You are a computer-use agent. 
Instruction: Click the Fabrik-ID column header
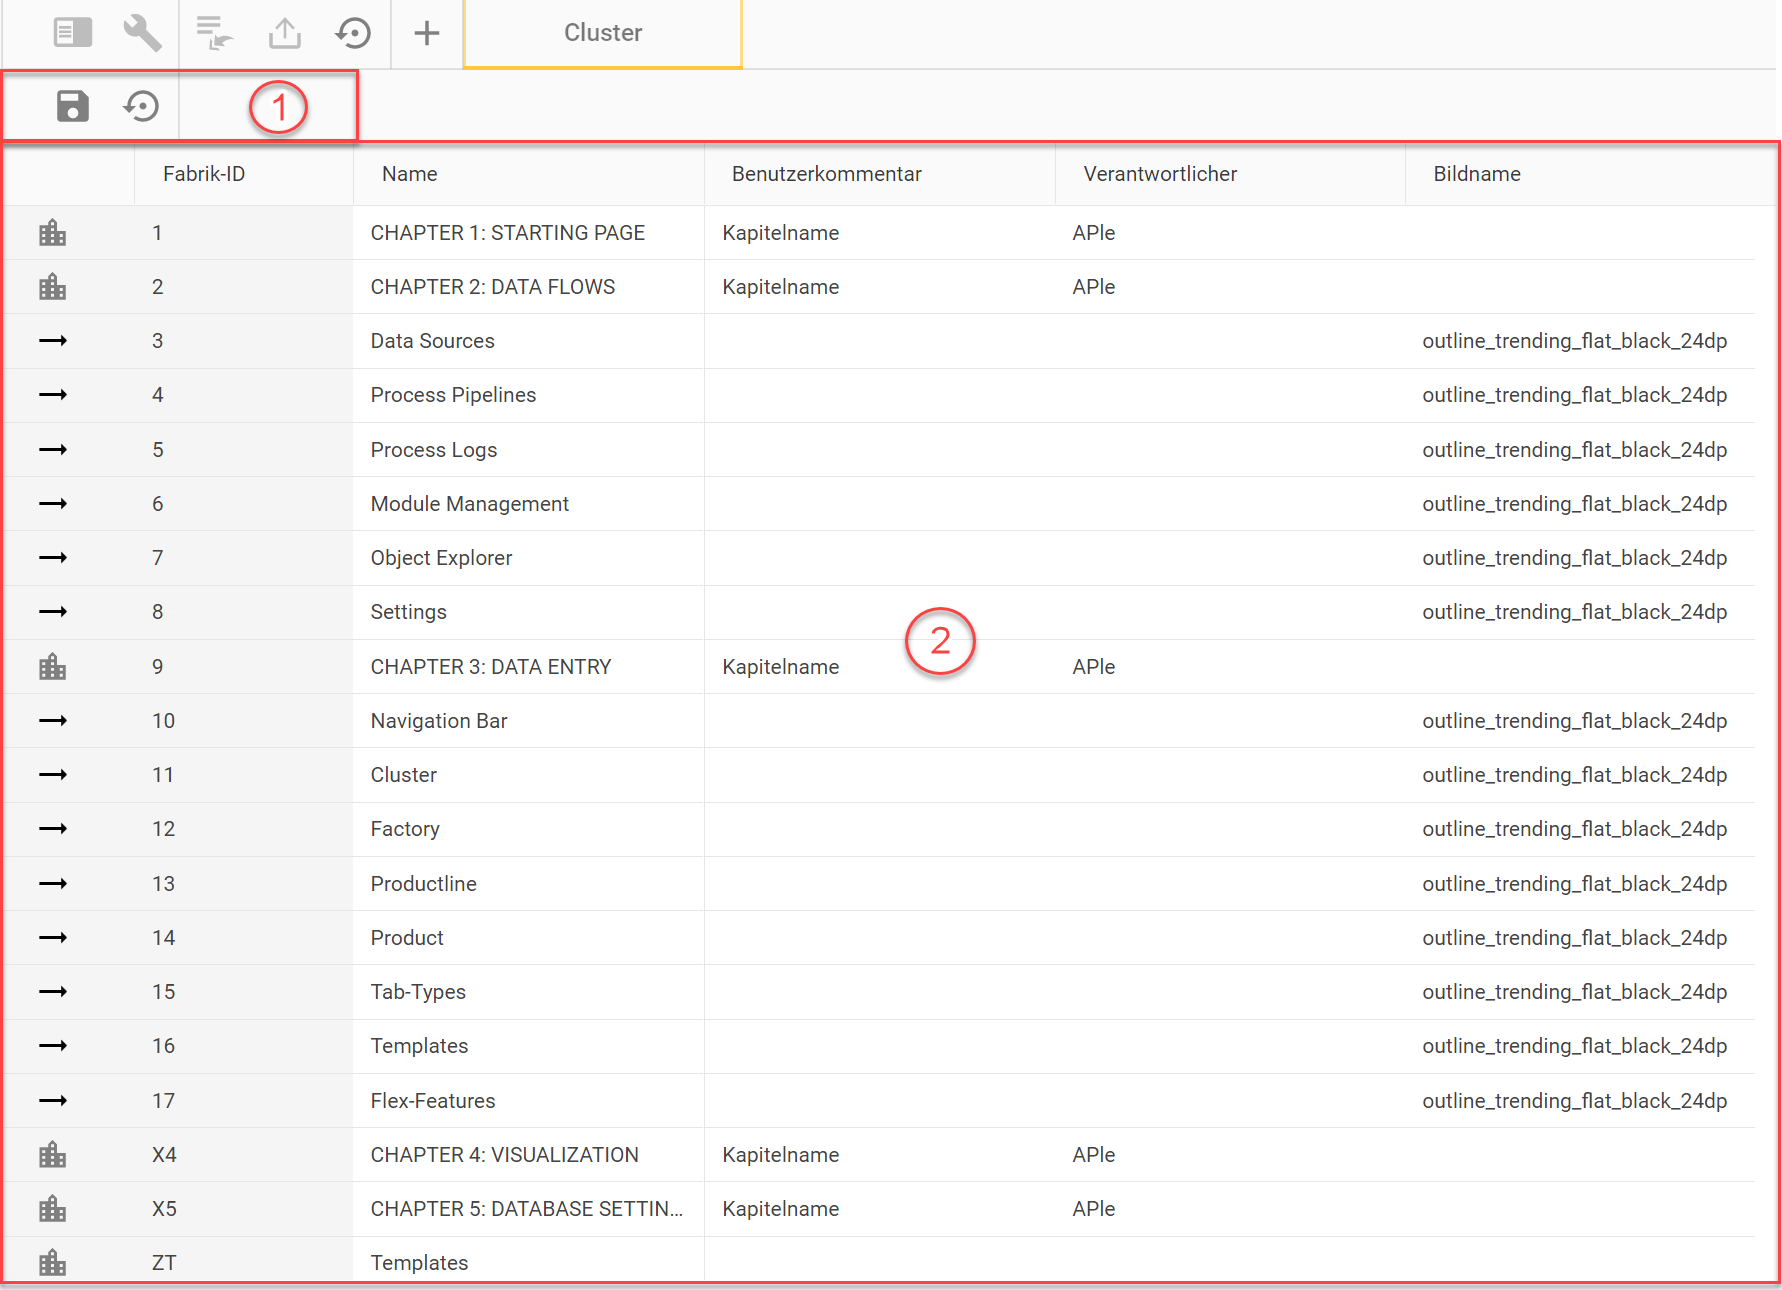204,174
